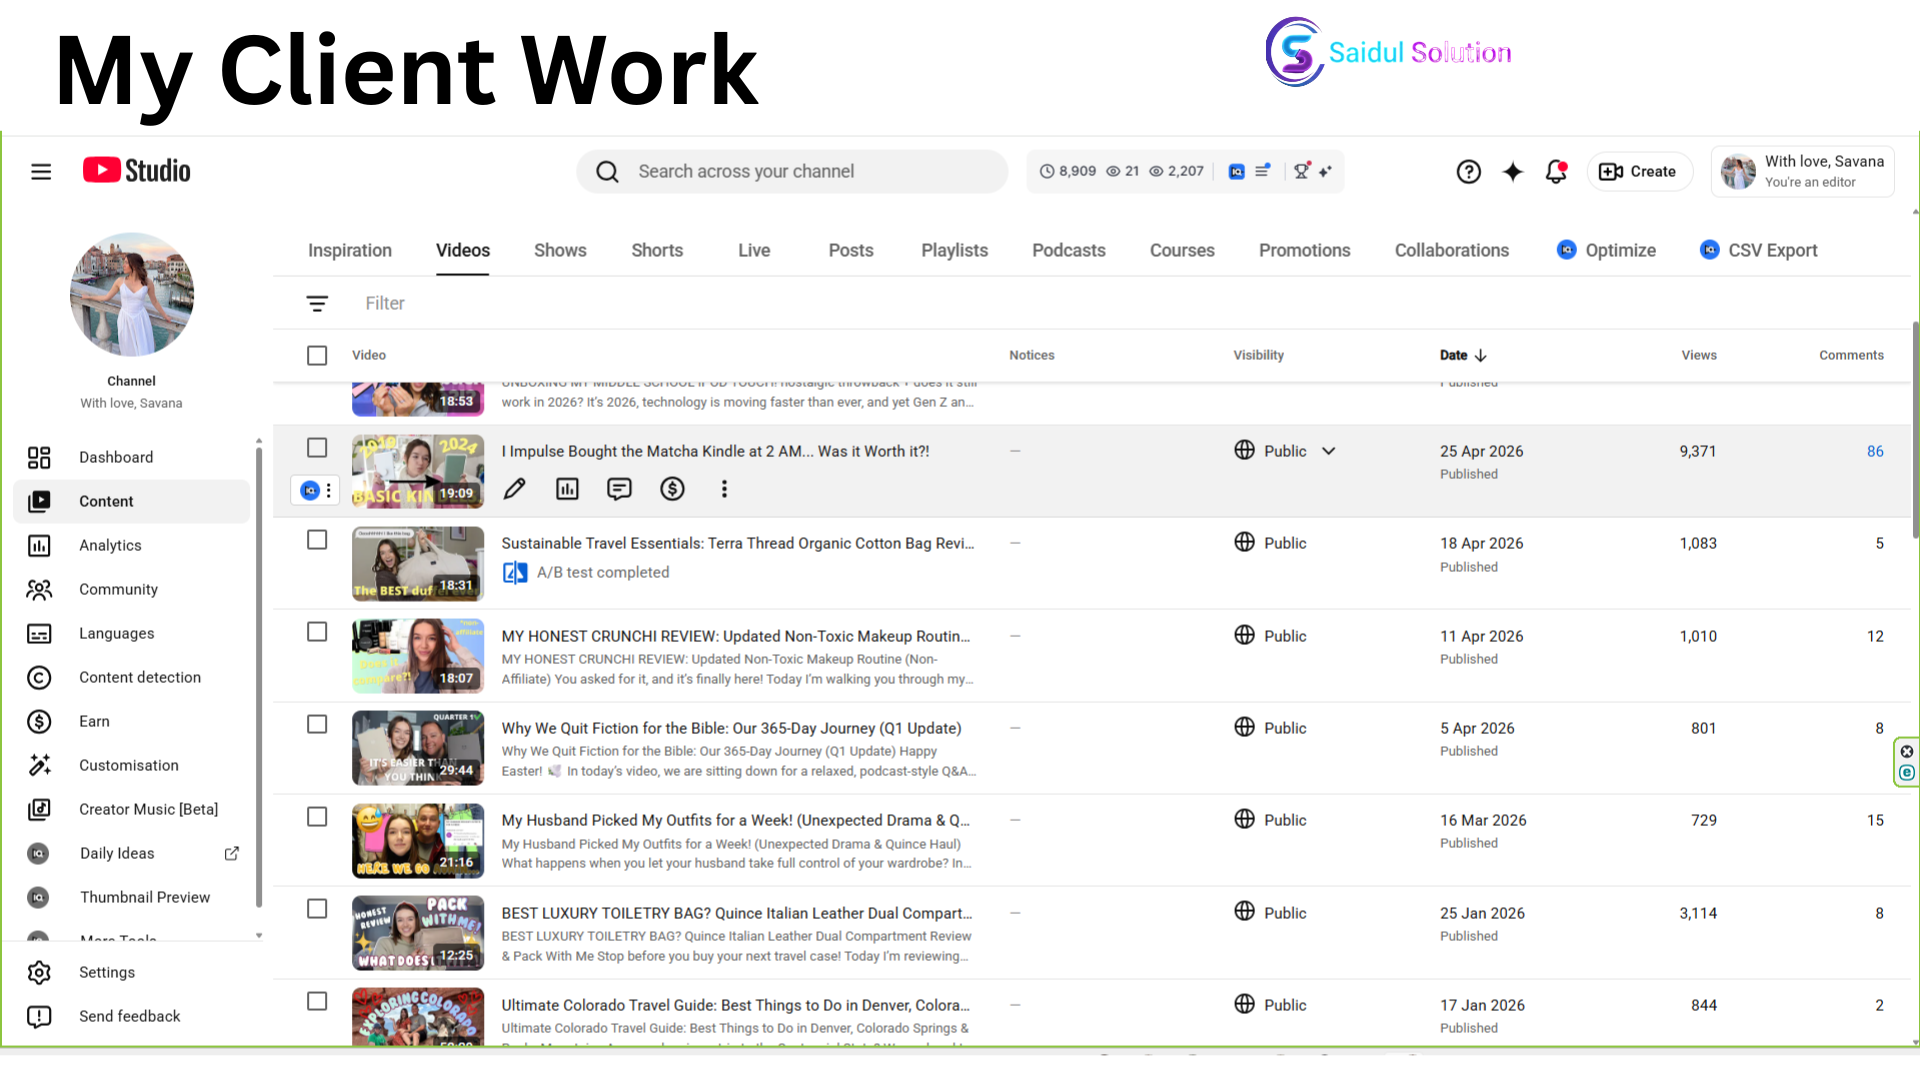Open the Optimize option
The width and height of the screenshot is (1920, 1080).
[x=1606, y=250]
